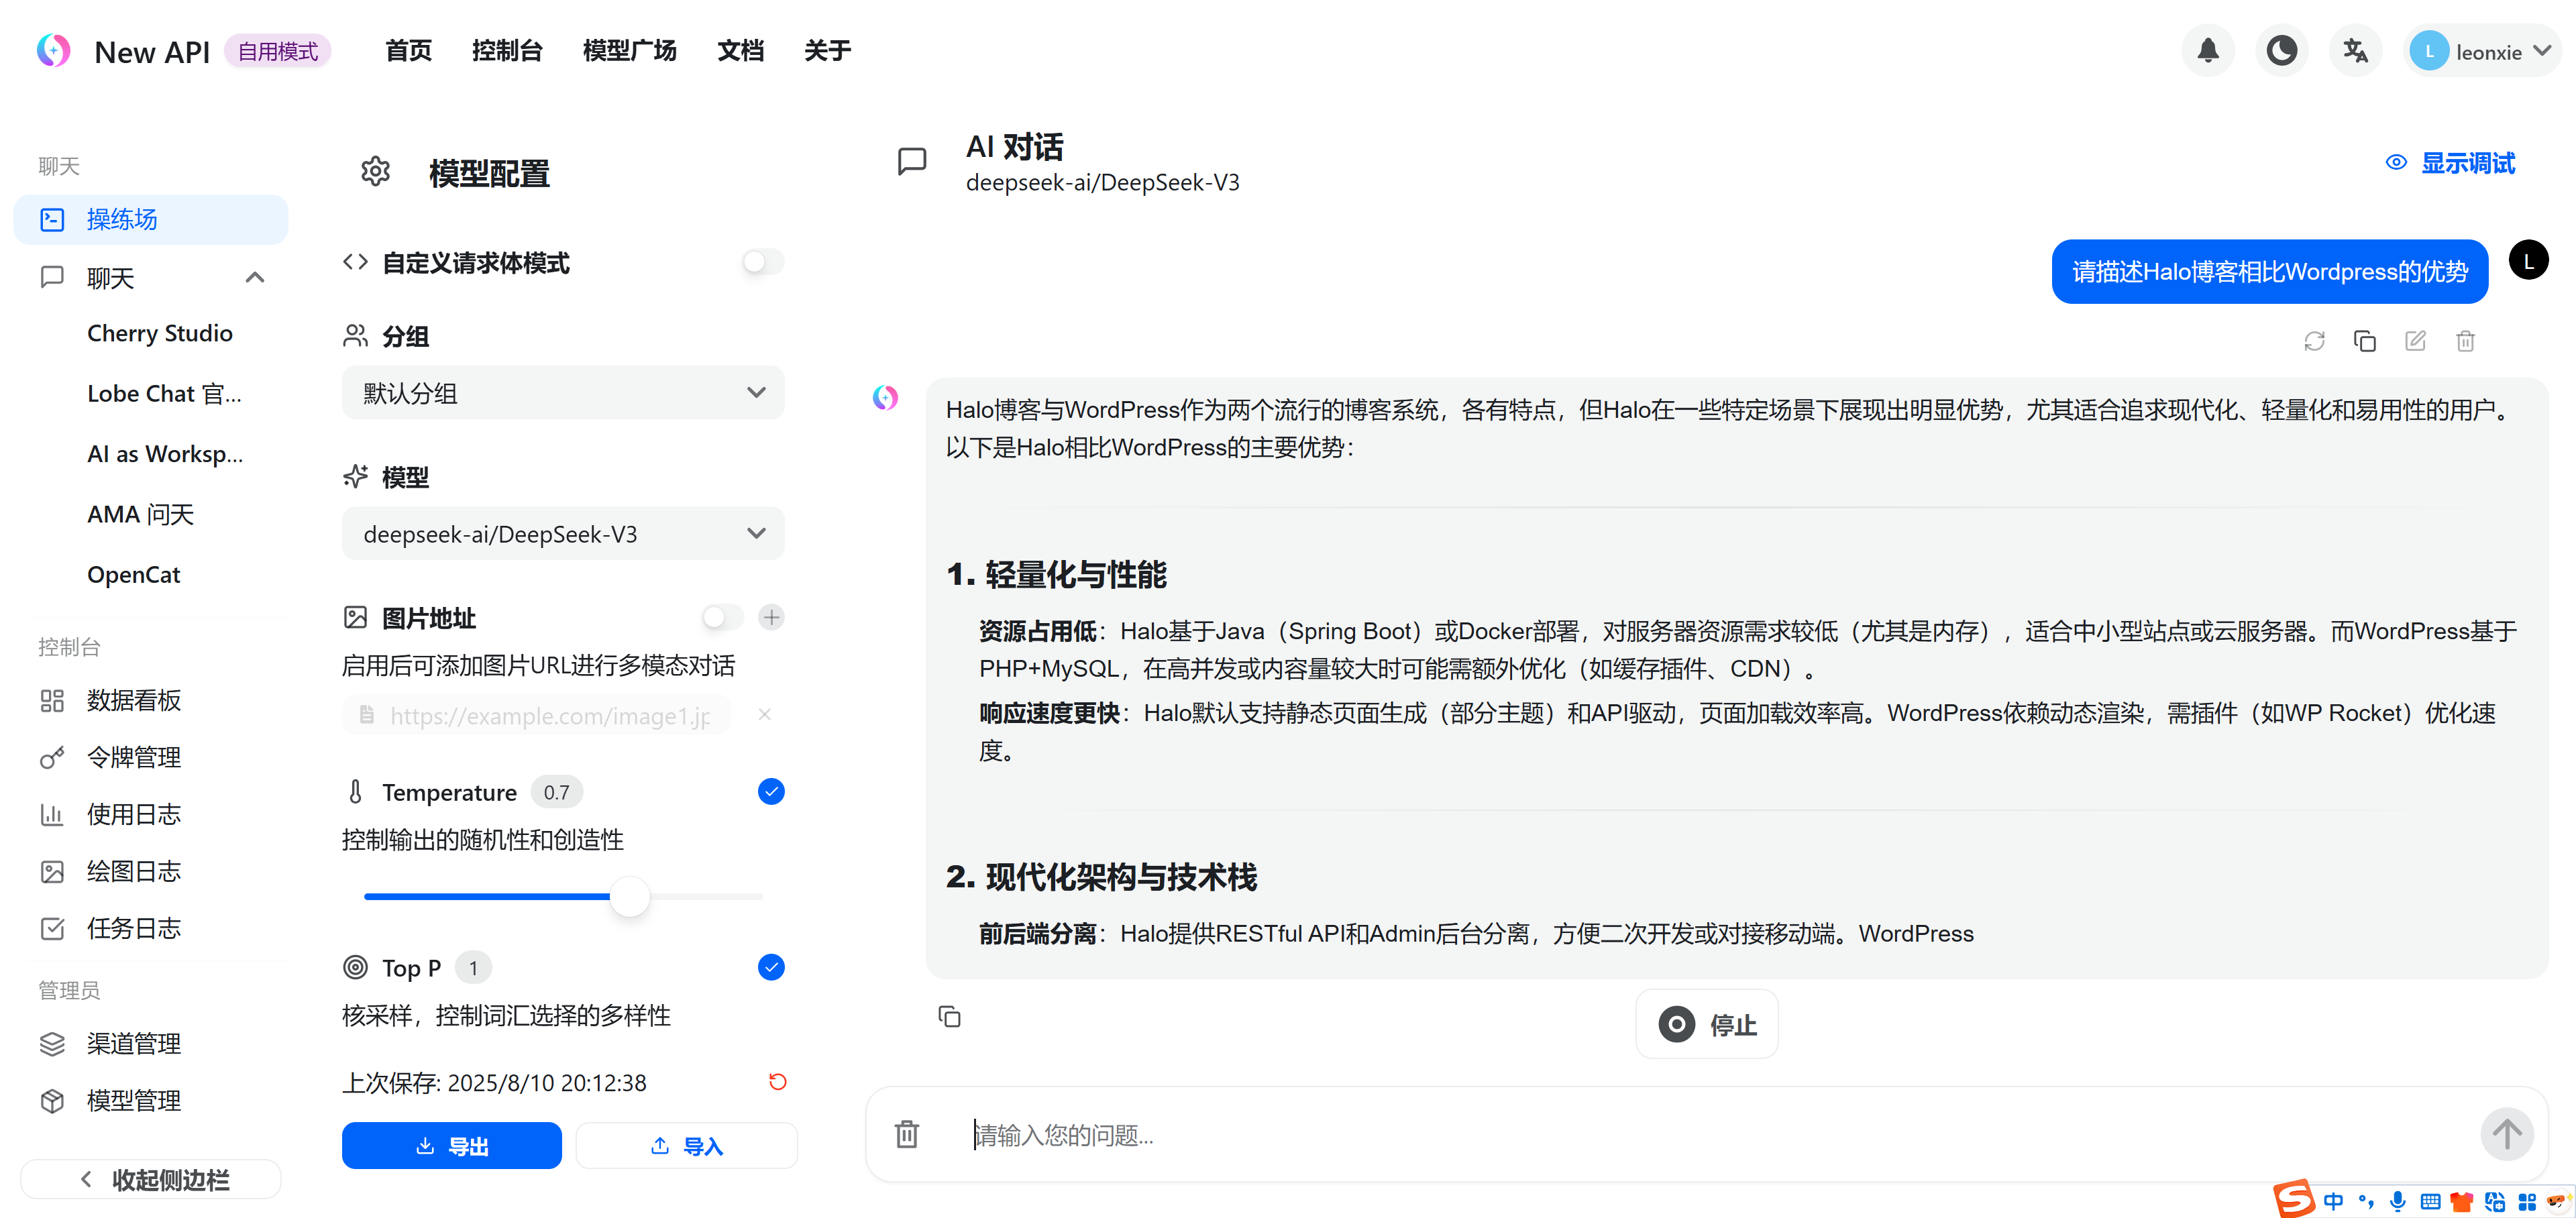Expand the deepseek-ai/DeepSeek-V3 model dropdown
This screenshot has height=1218, width=2576.
[563, 534]
